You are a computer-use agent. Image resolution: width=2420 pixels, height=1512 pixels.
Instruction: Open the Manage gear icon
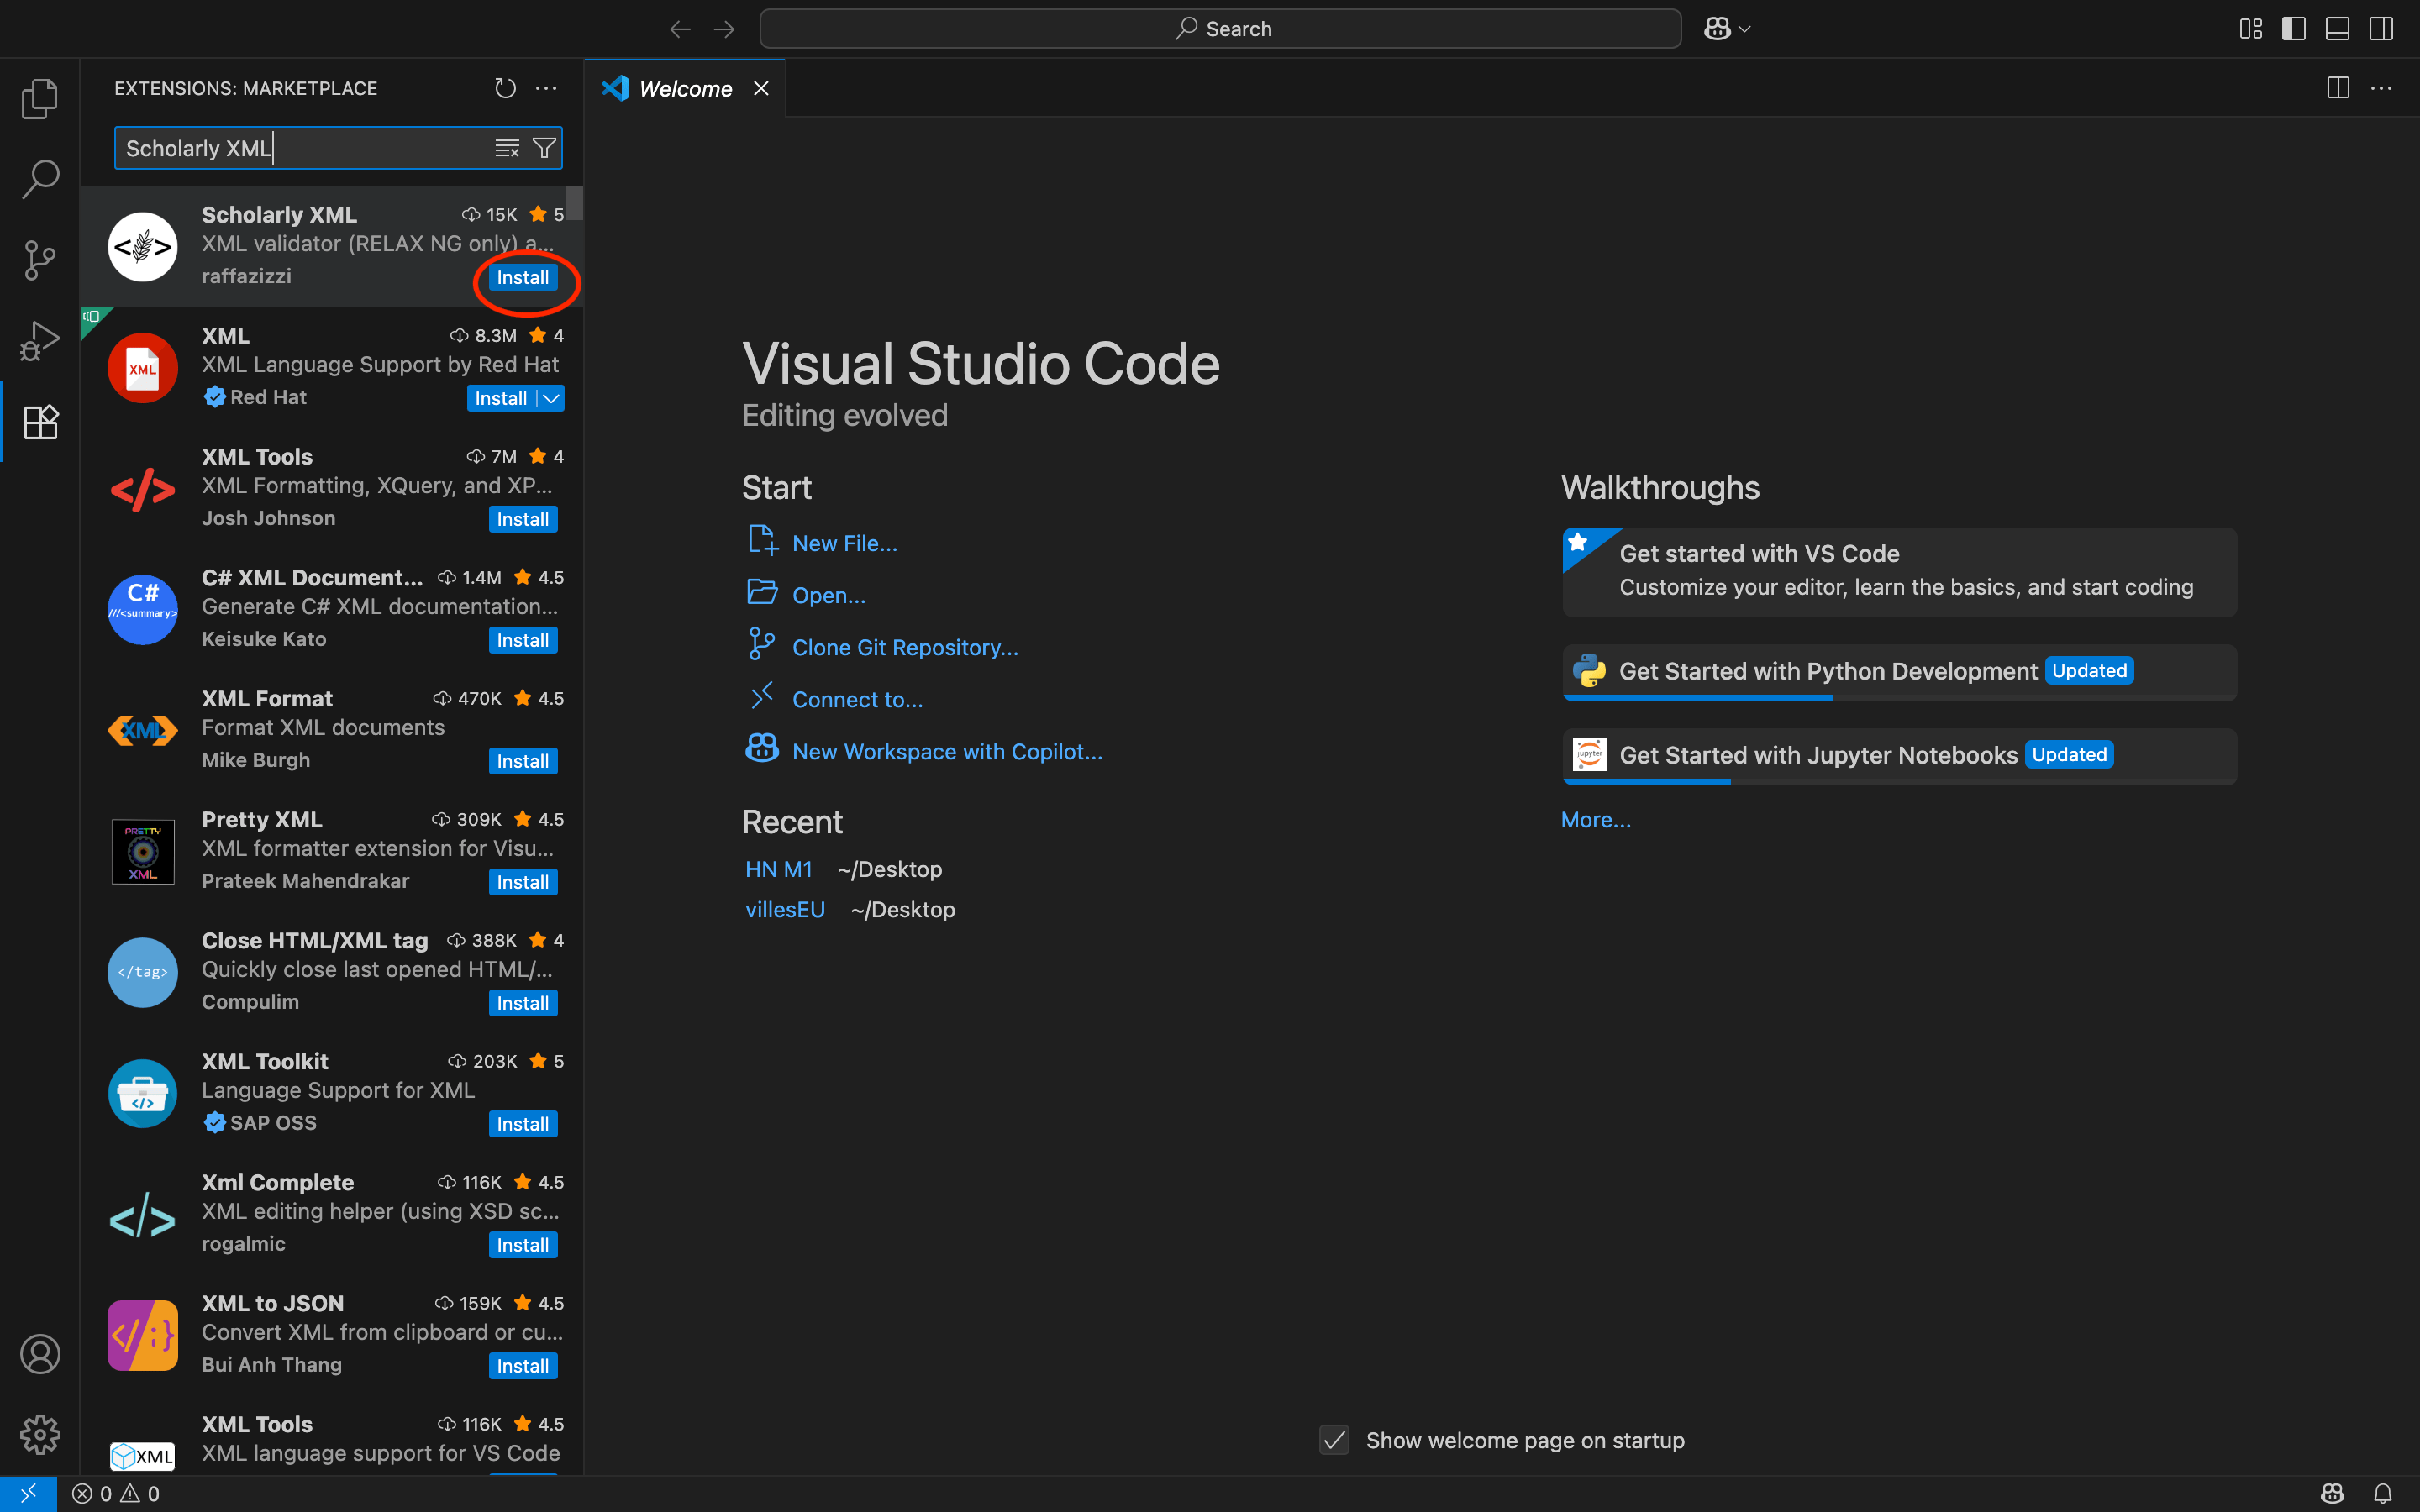[40, 1434]
